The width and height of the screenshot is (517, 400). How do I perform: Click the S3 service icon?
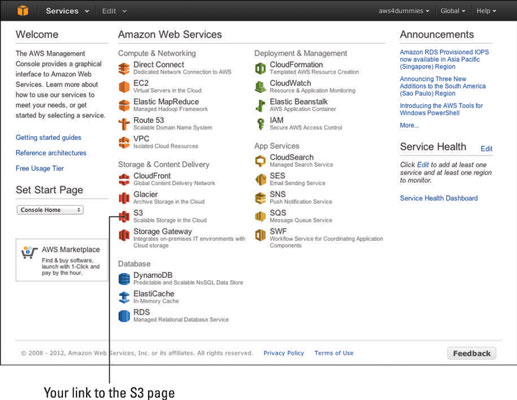coord(124,217)
